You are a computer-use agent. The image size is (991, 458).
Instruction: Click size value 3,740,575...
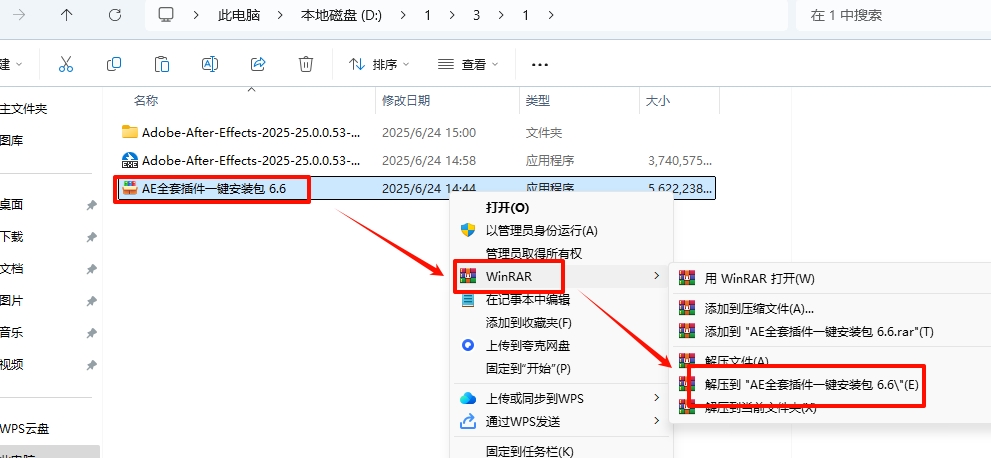click(x=680, y=160)
